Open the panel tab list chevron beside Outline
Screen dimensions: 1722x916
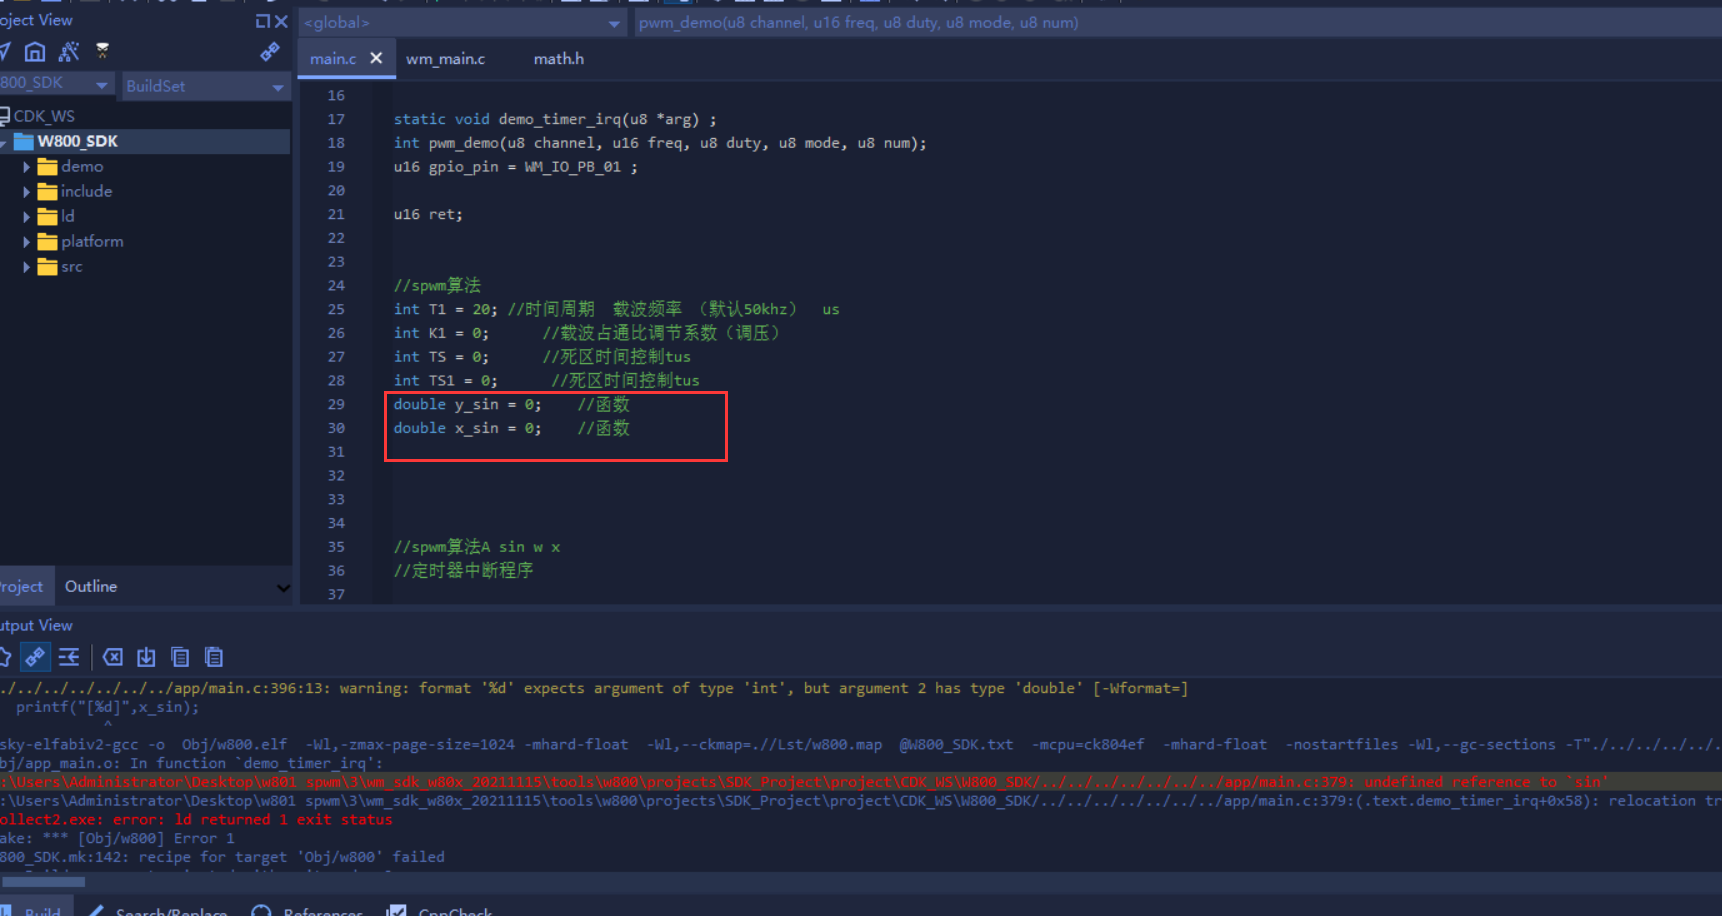(x=283, y=588)
